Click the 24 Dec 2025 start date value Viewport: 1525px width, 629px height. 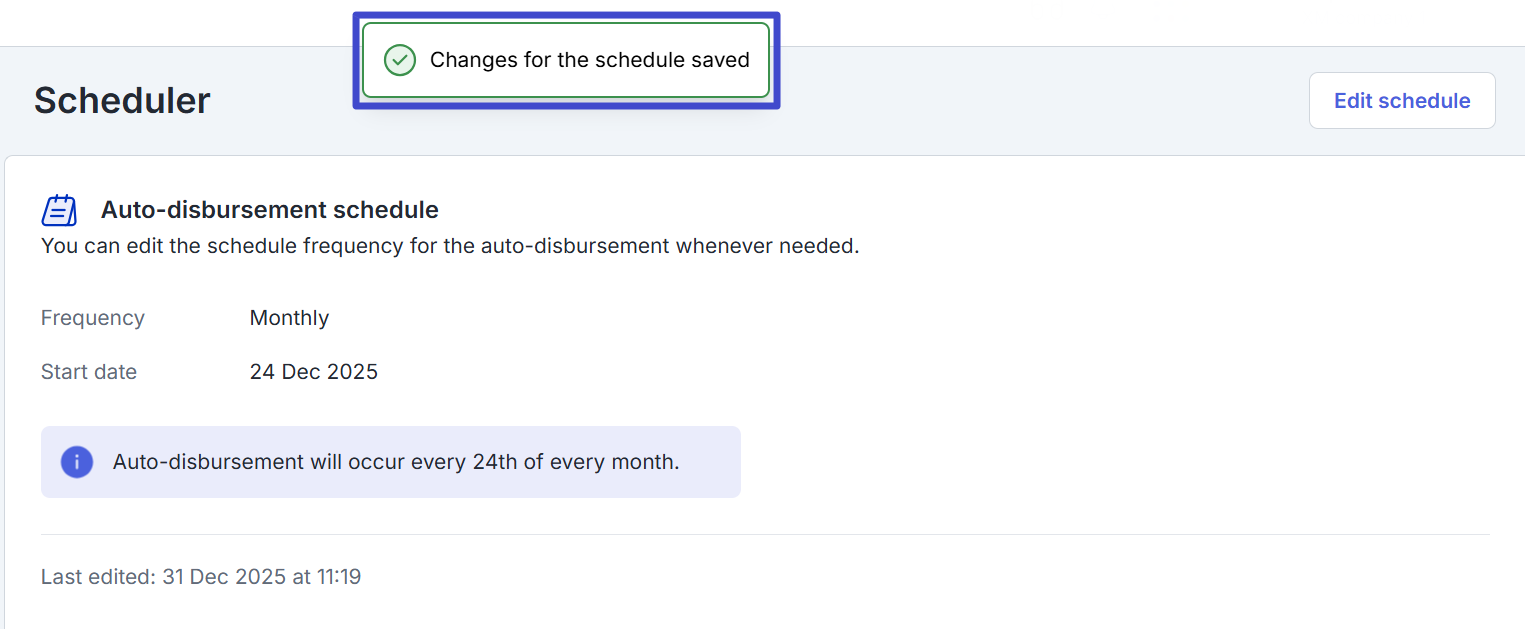click(314, 372)
